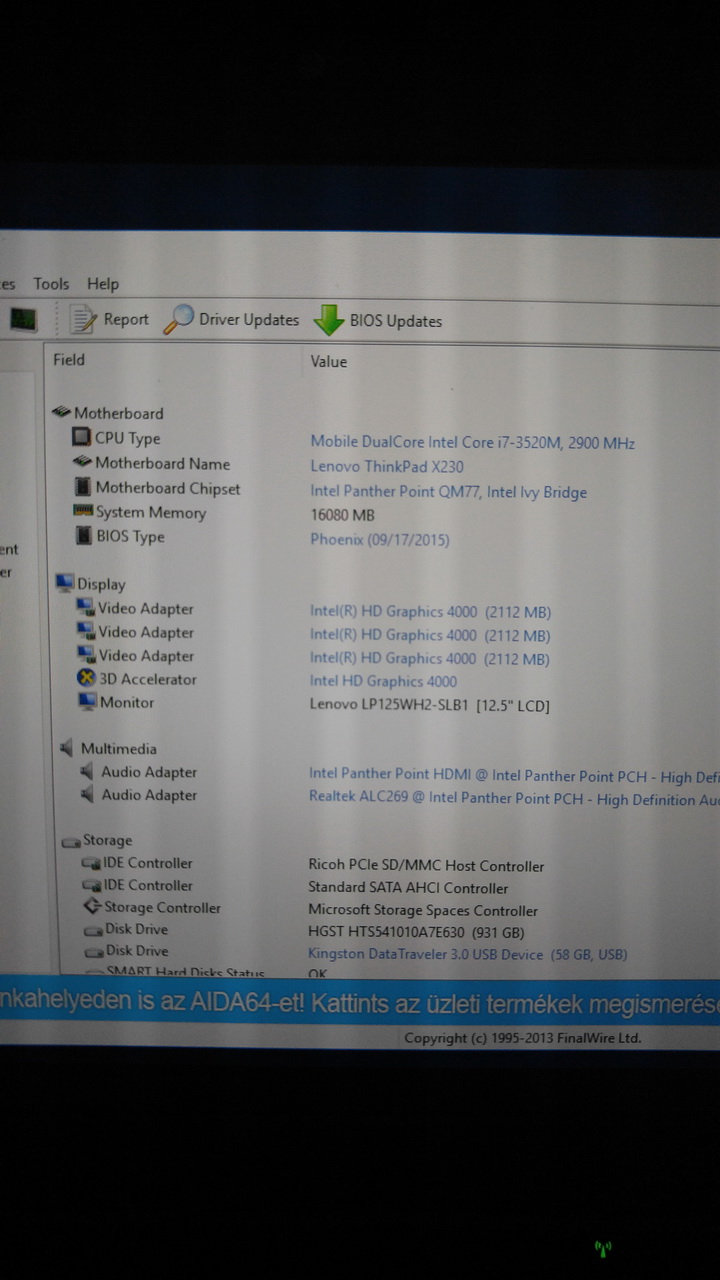Click the CPU Type row icon
This screenshot has height=1280, width=720.
[x=82, y=437]
